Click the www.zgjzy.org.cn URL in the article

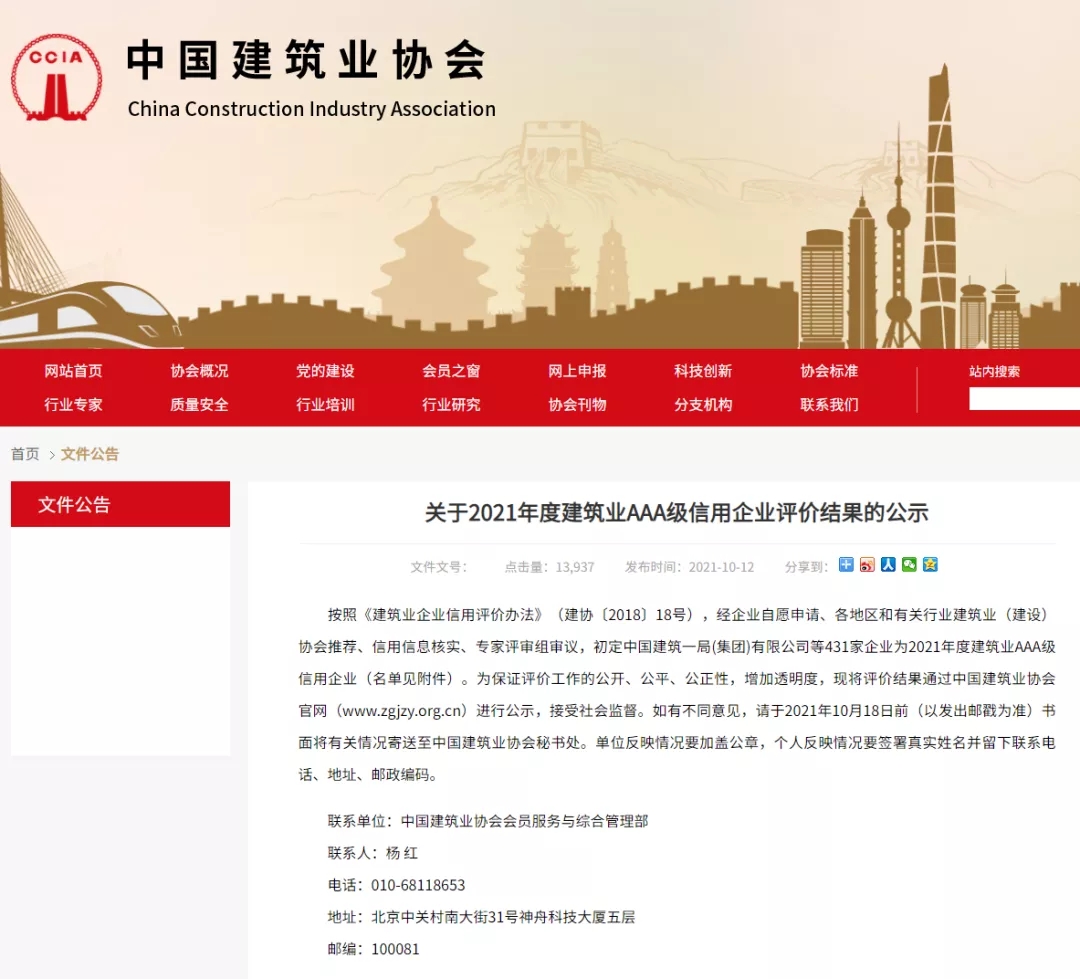(404, 711)
